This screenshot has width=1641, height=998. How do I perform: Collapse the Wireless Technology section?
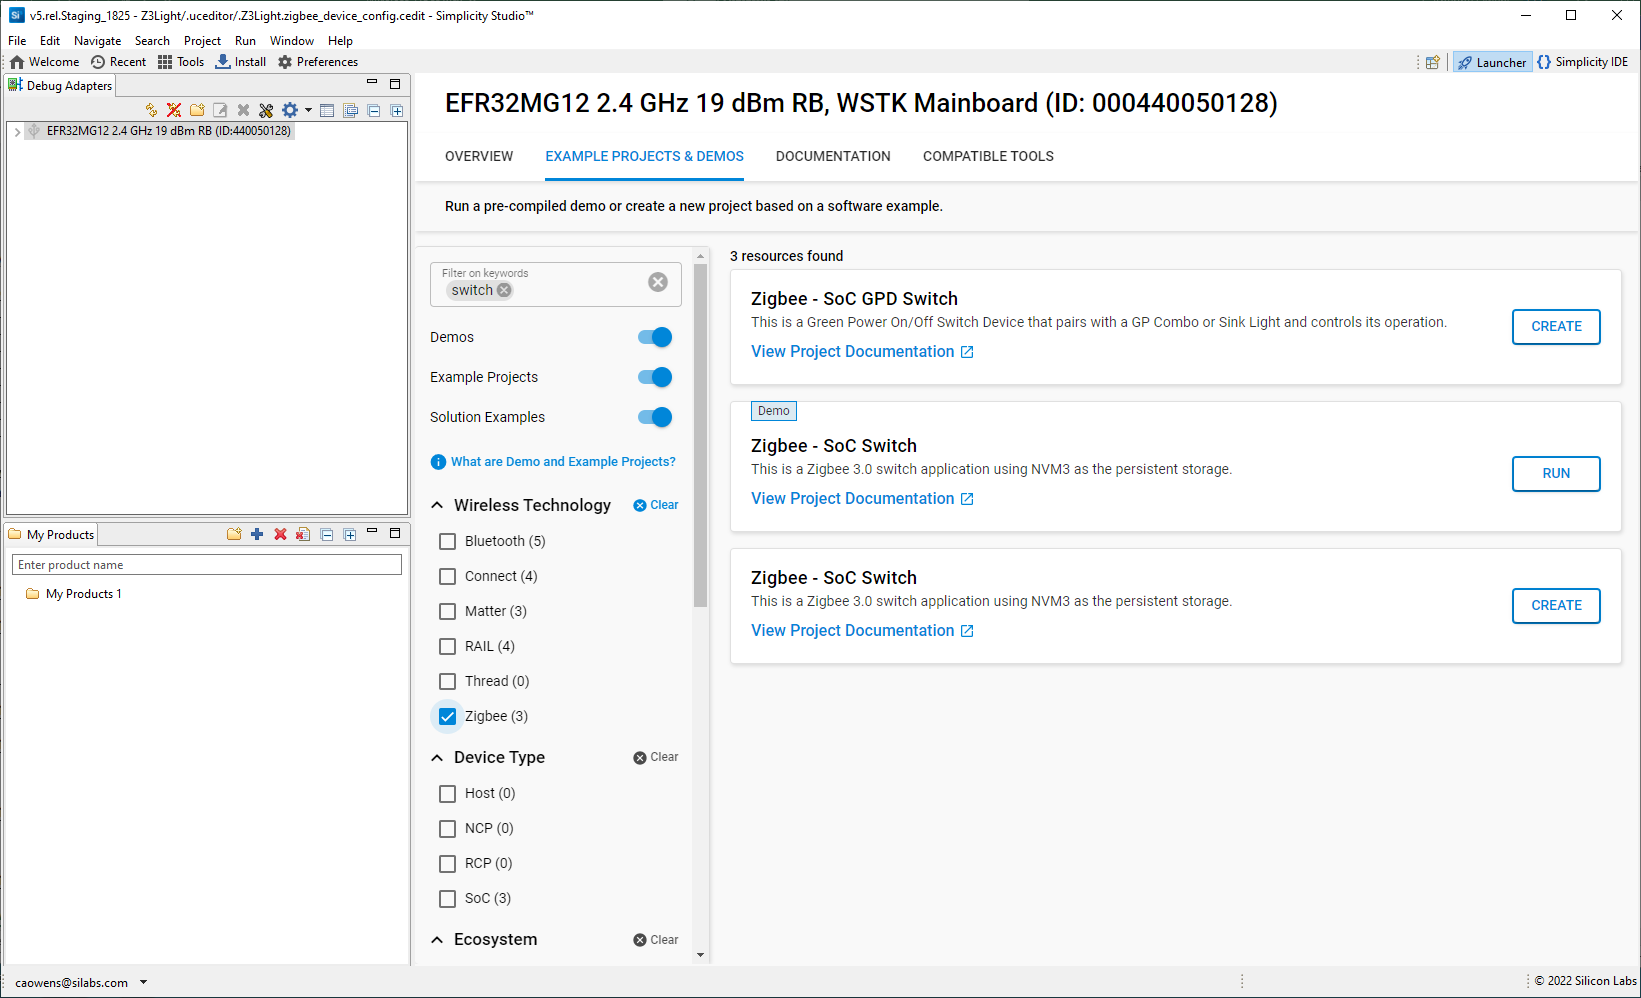pyautogui.click(x=437, y=506)
